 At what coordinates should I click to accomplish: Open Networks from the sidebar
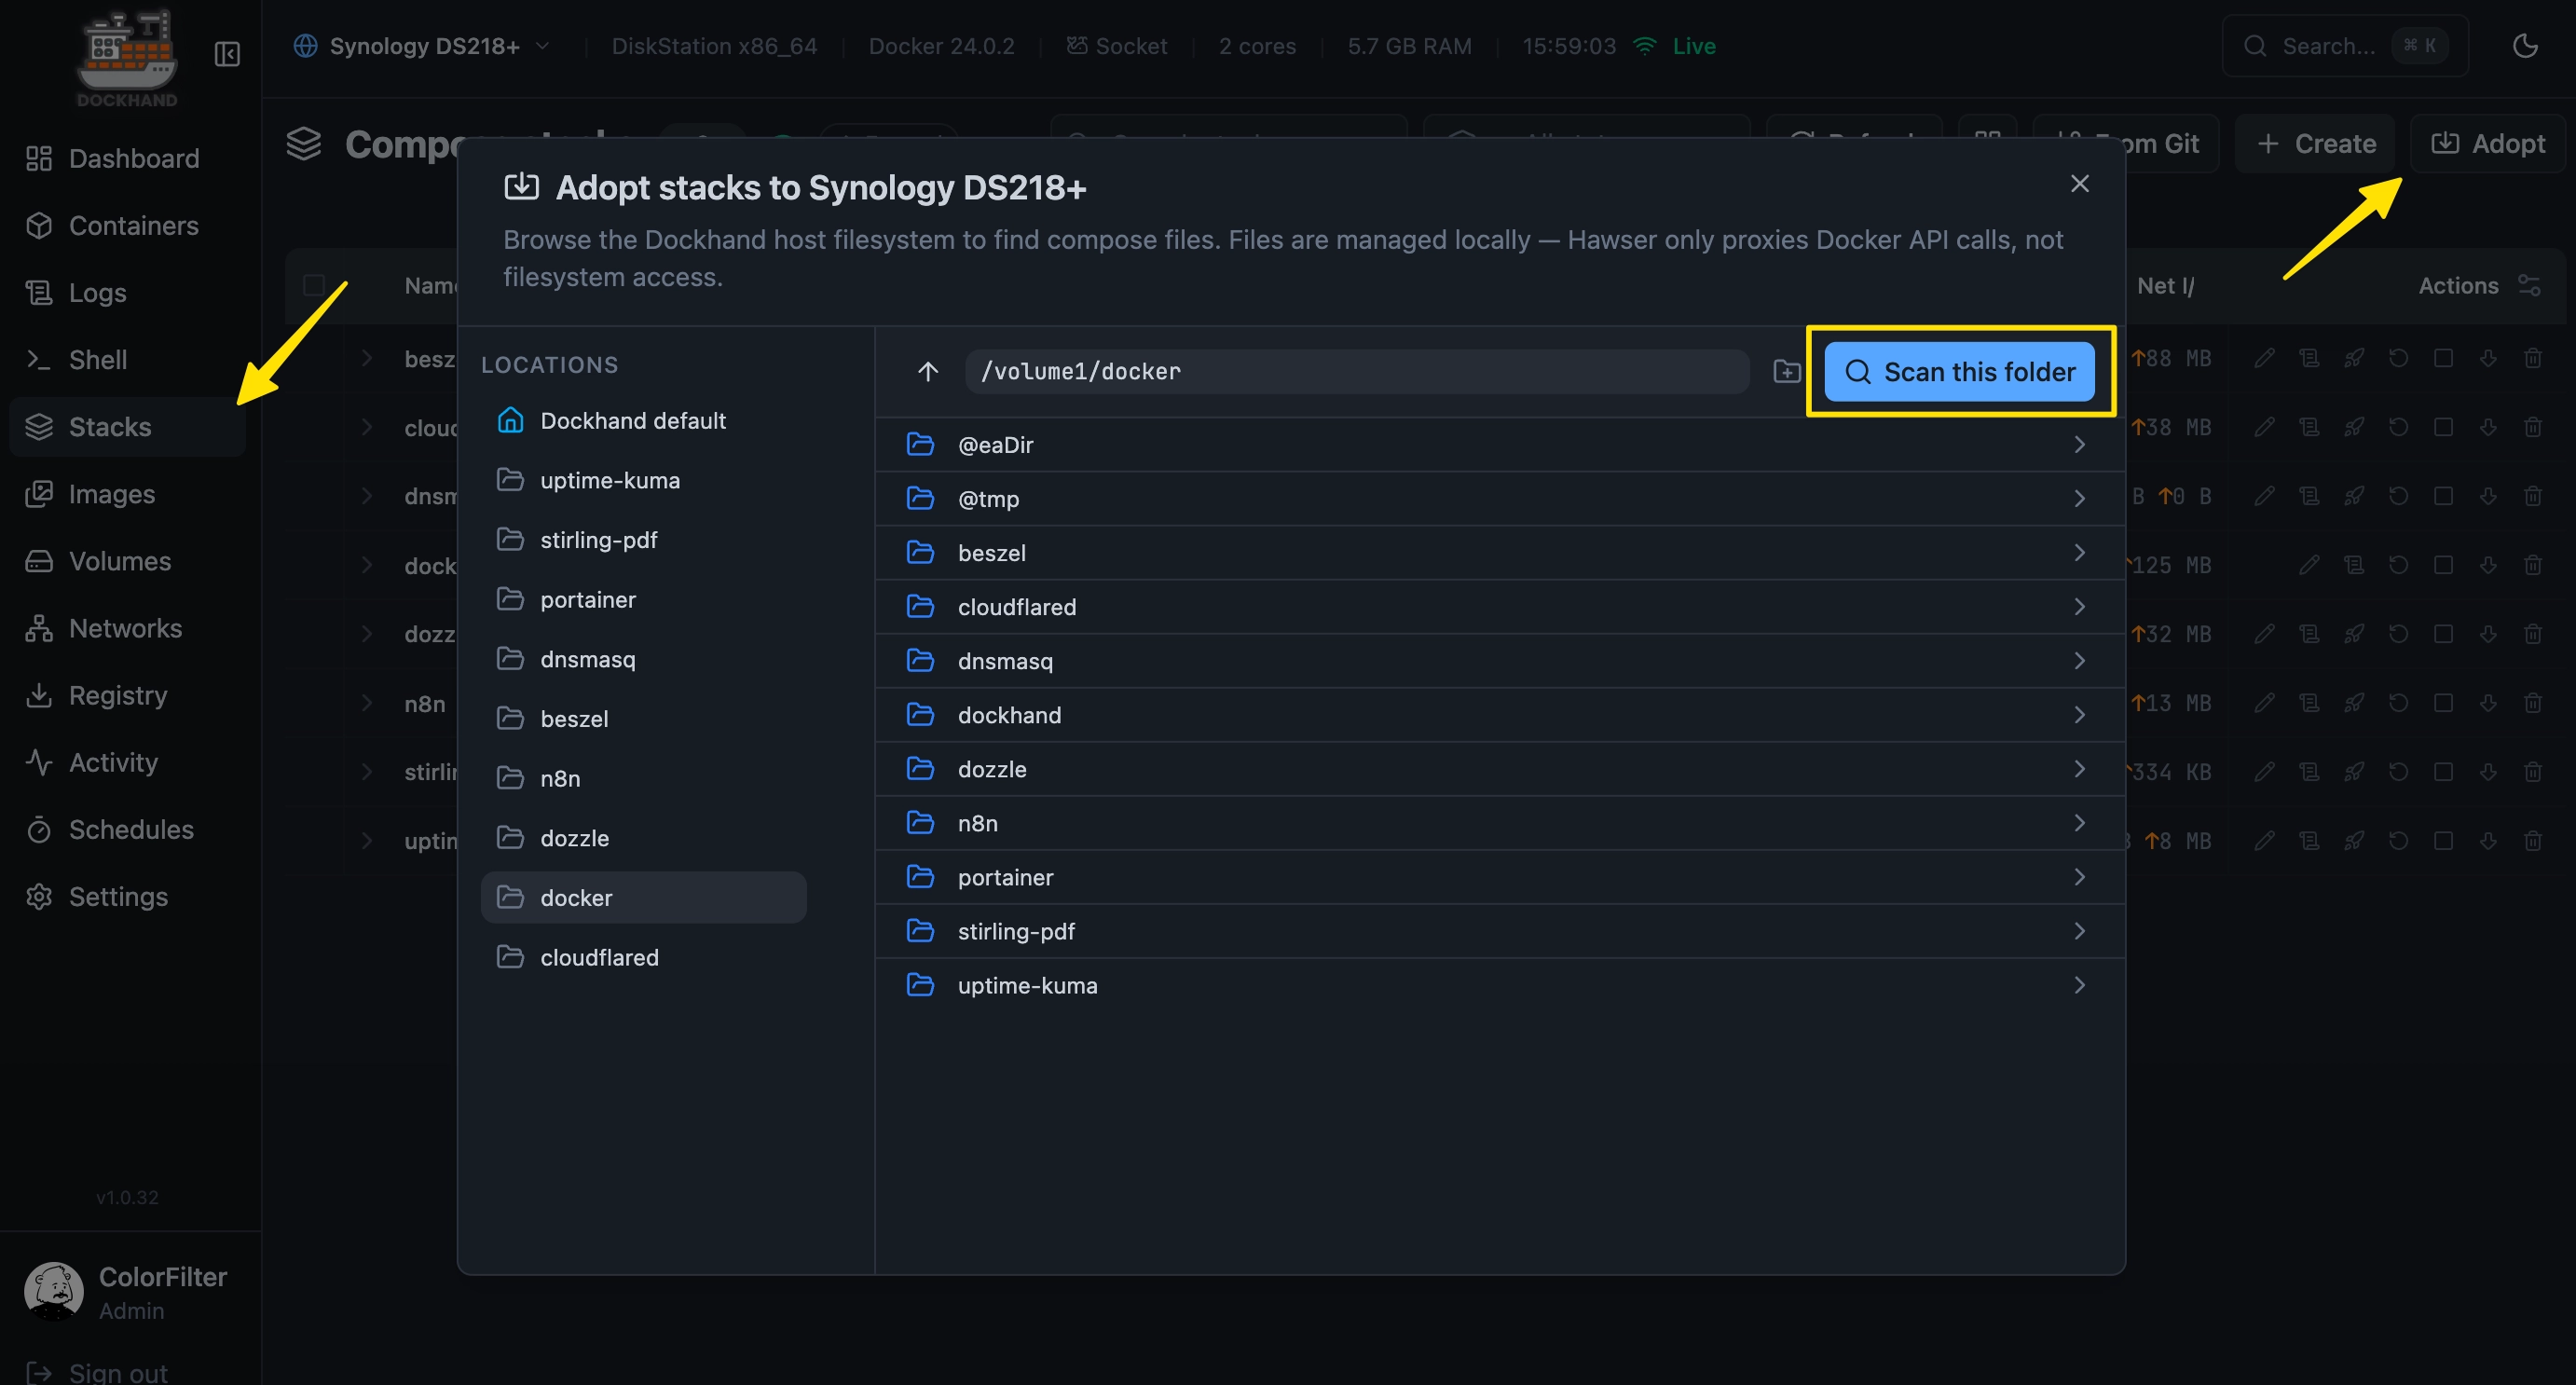tap(128, 628)
